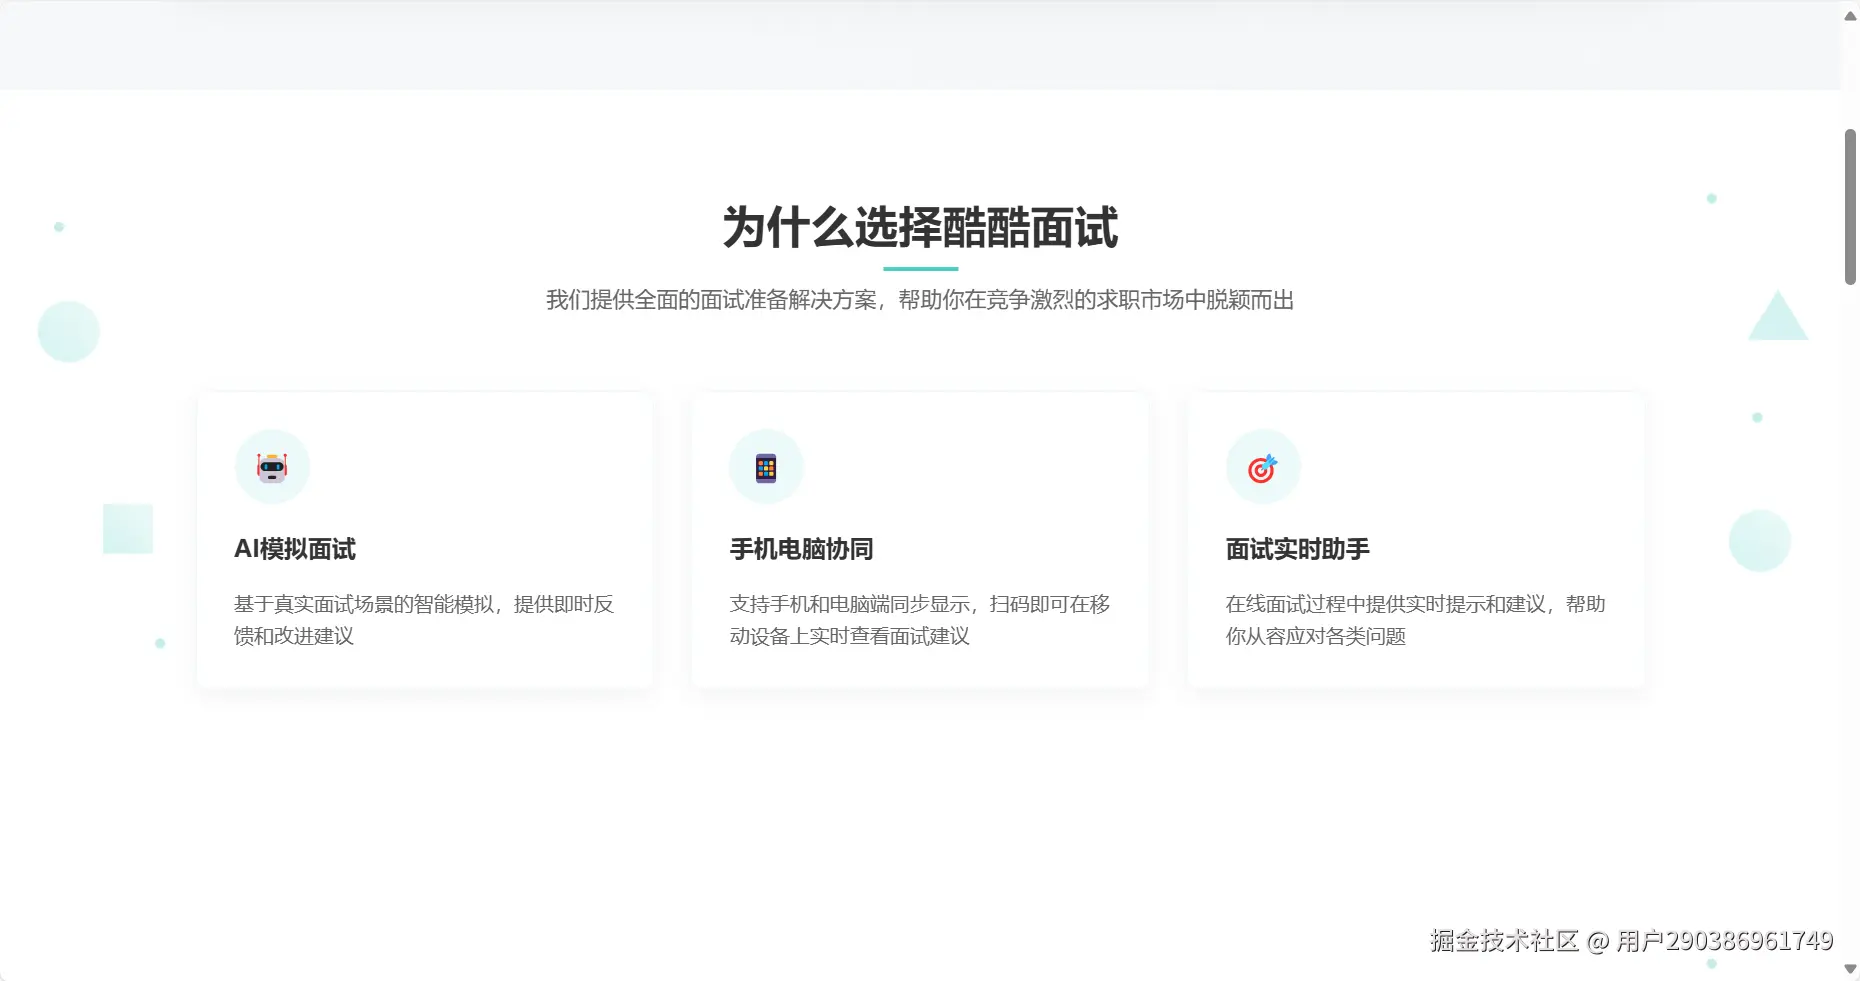Click the teal underline below the page heading
This screenshot has height=981, width=1860.
pyautogui.click(x=919, y=268)
